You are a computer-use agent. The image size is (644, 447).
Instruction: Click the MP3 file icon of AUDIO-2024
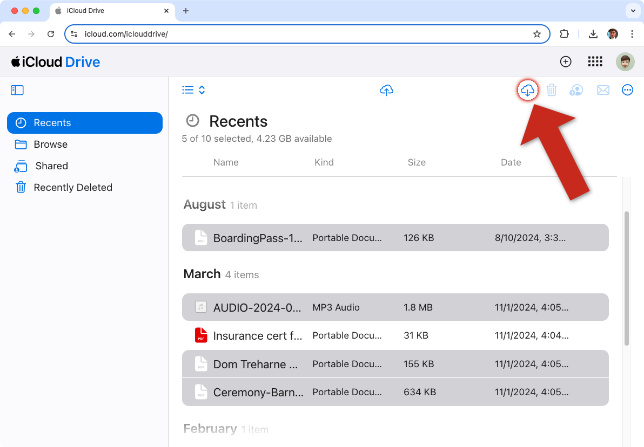(x=201, y=307)
